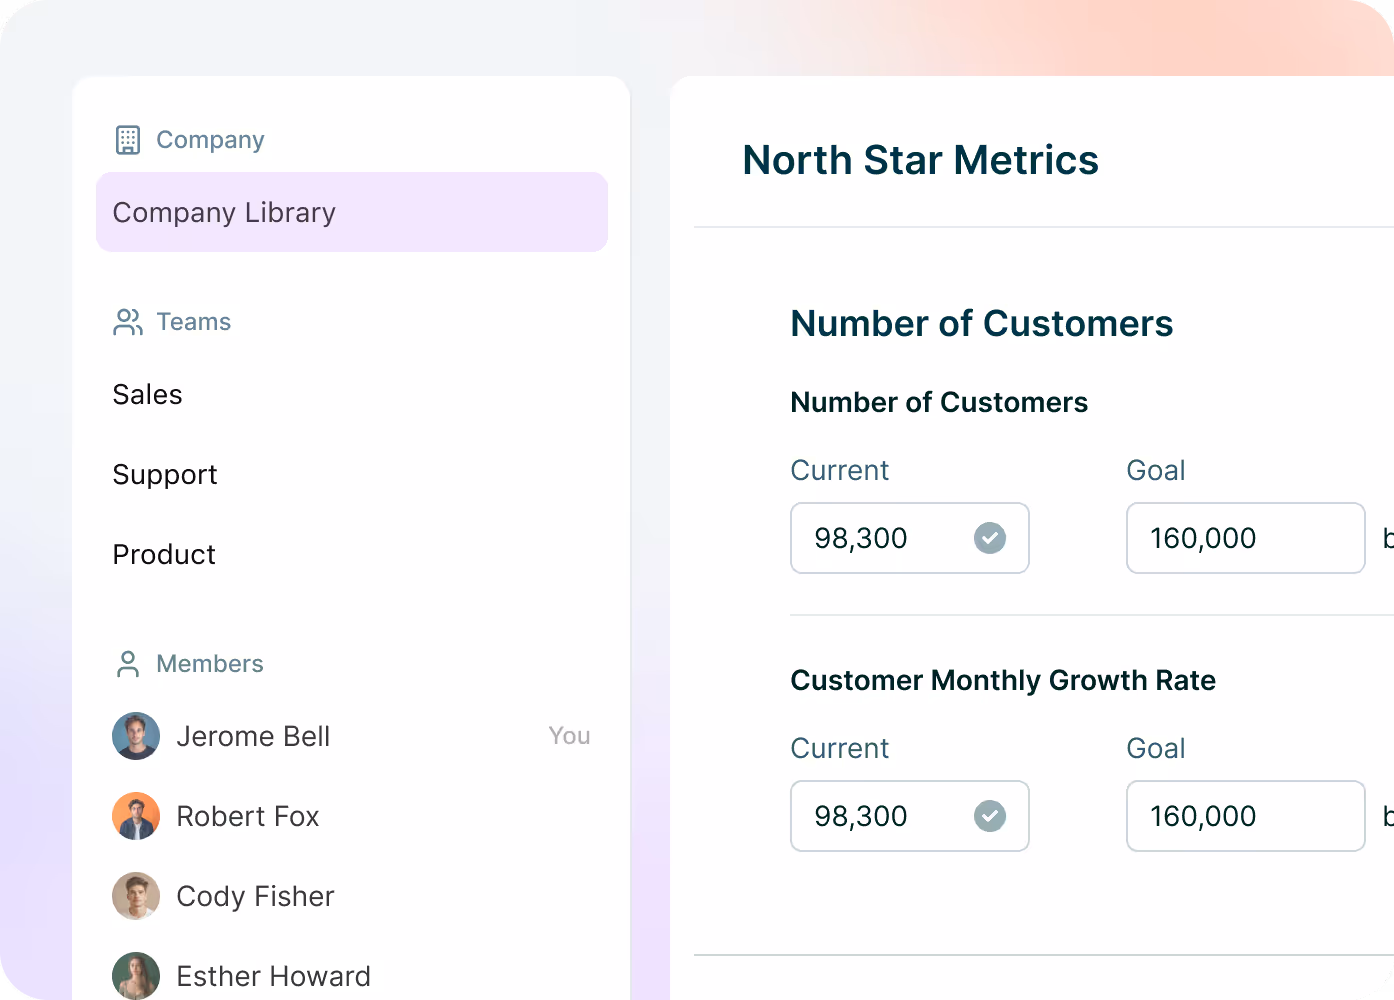Click the Goal label under Number of Customers
Viewport: 1394px width, 1000px height.
coord(1156,470)
